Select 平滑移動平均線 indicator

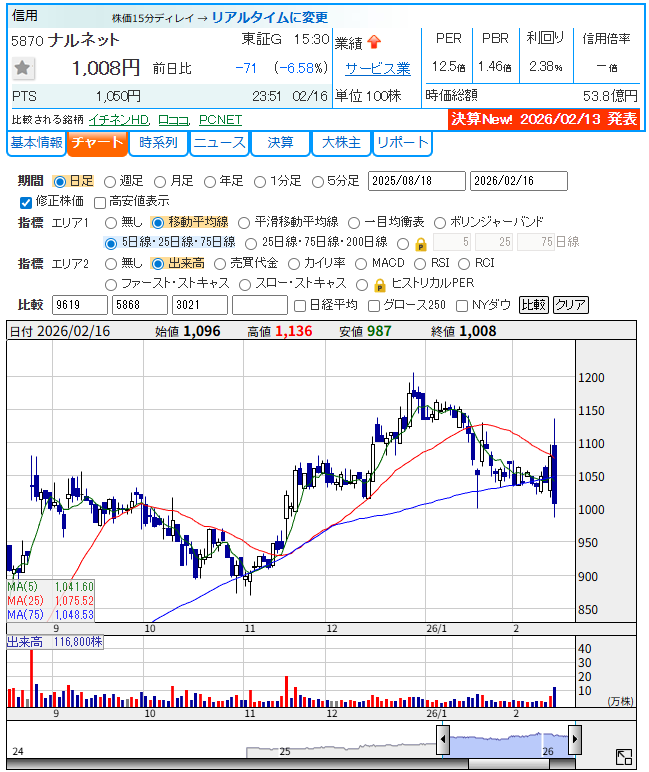point(244,223)
